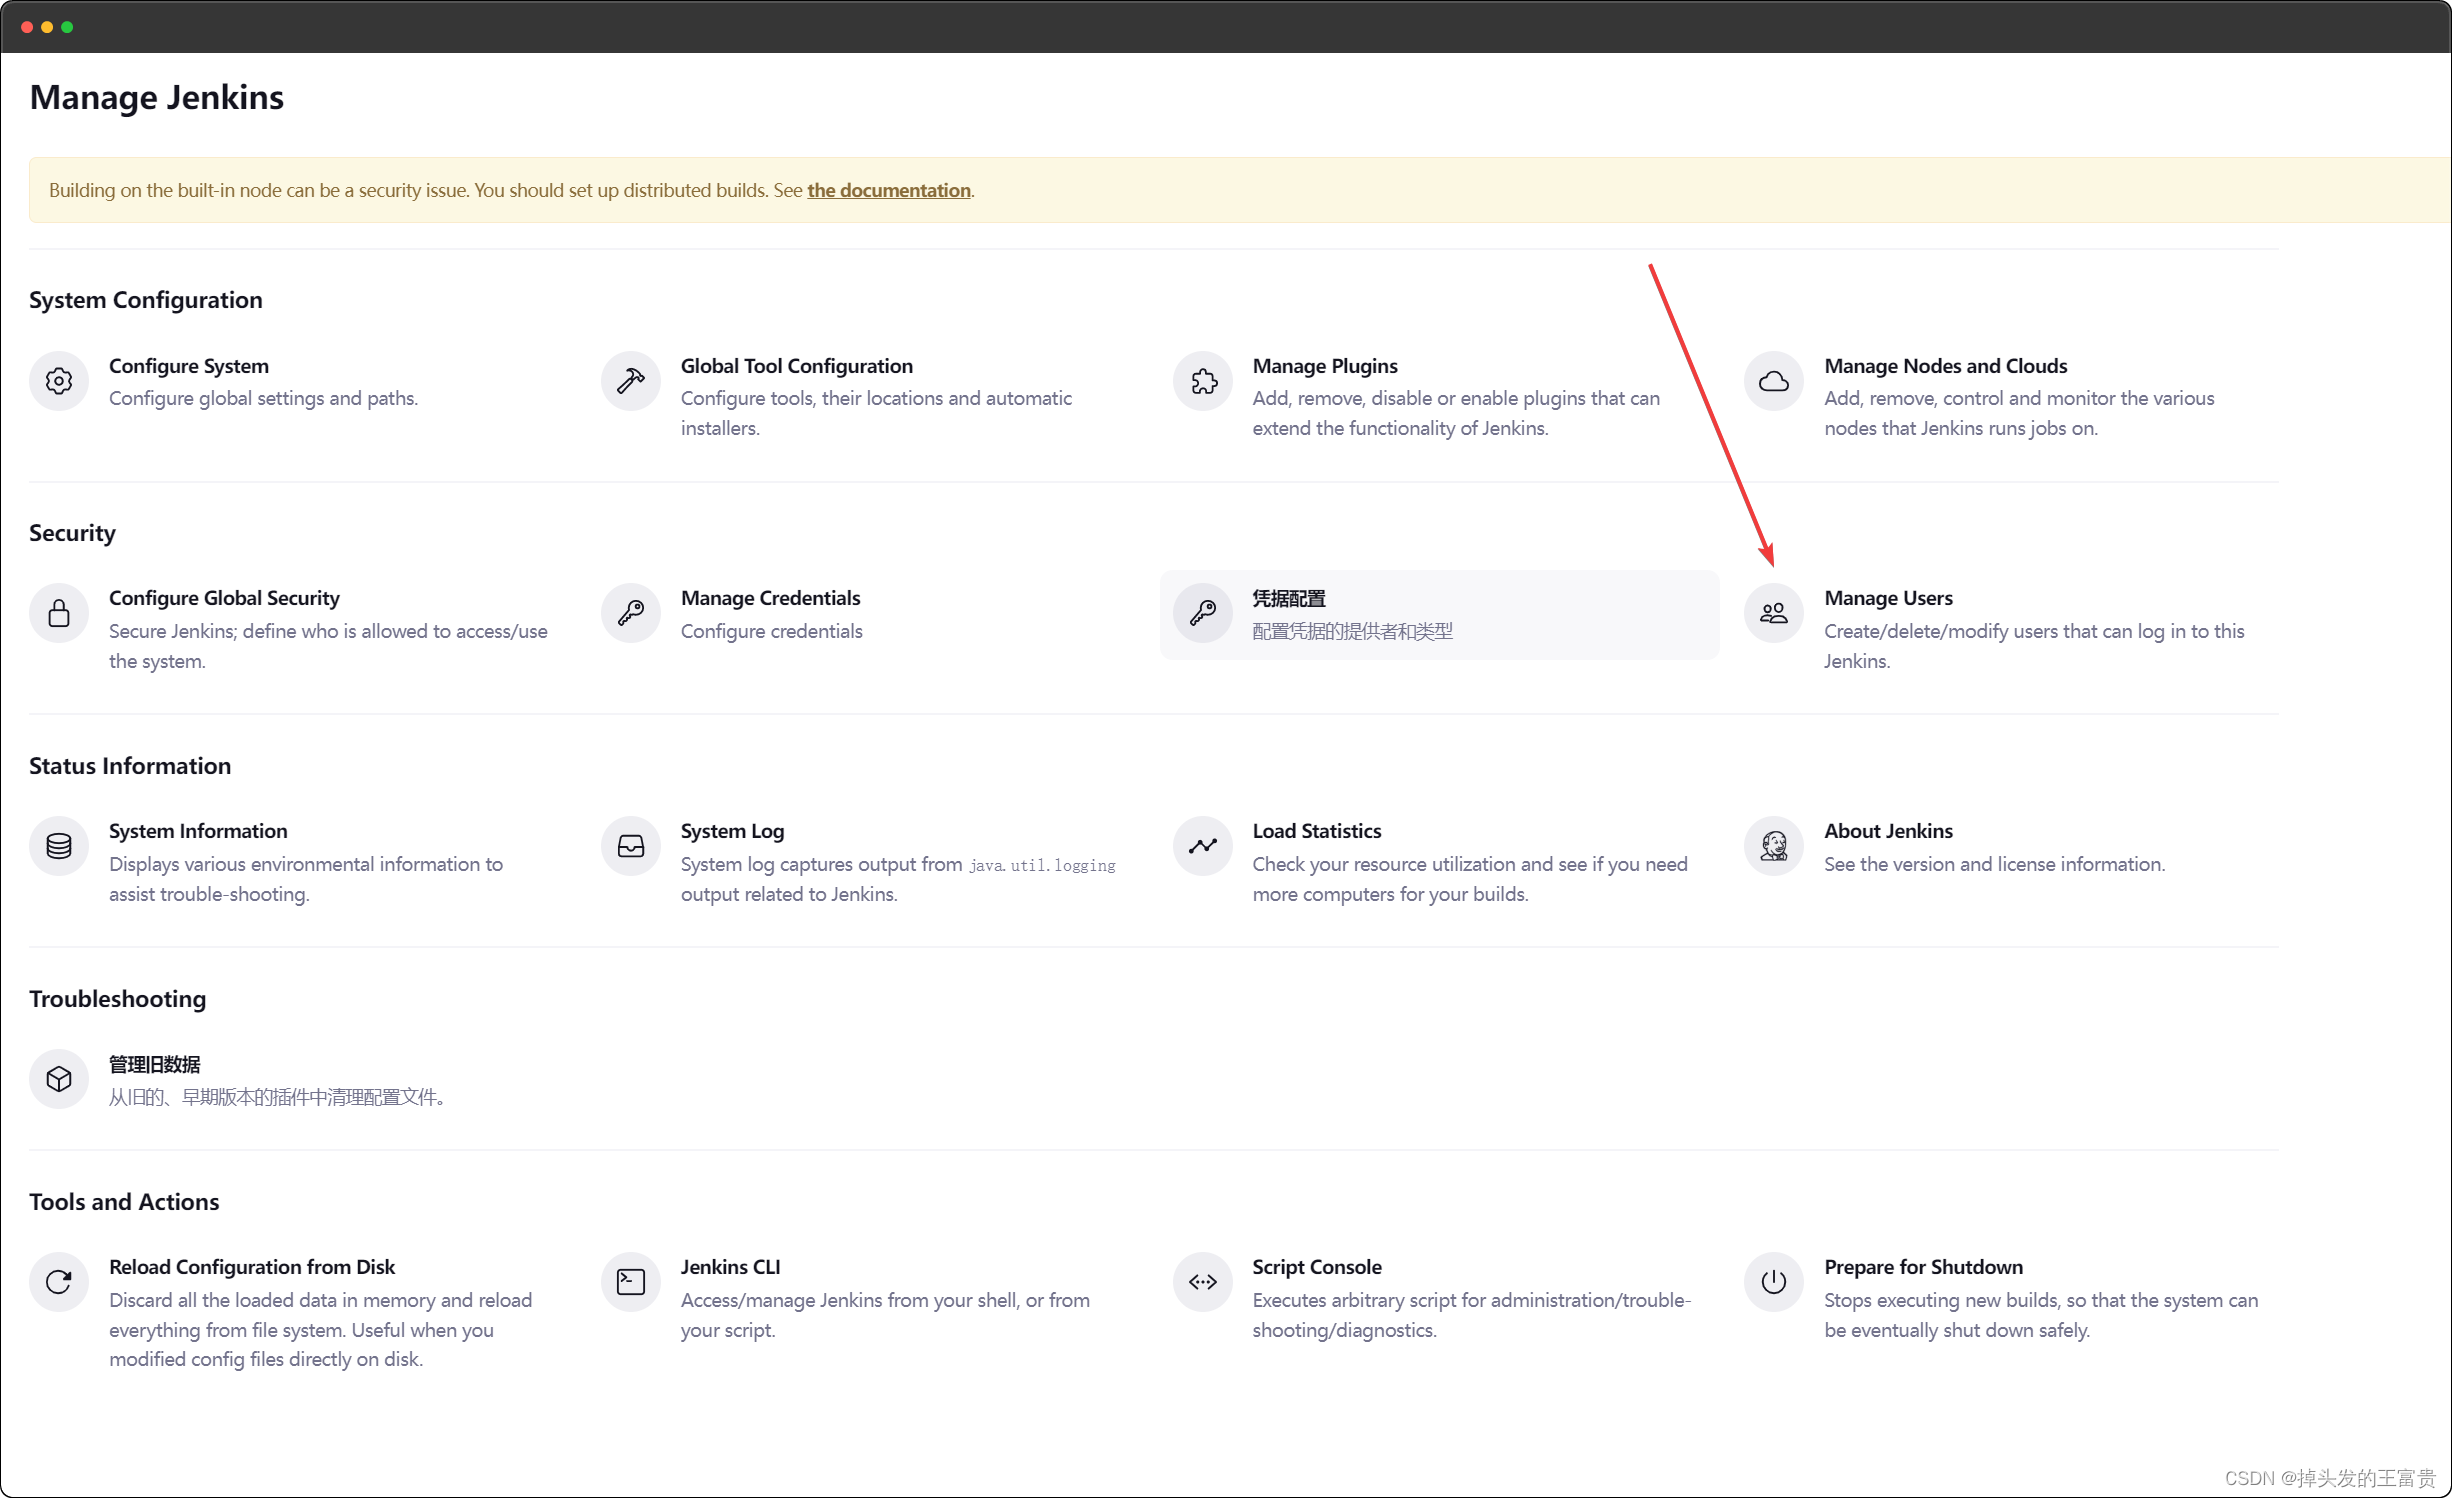
Task: Open Jenkins CLI title link
Action: [x=730, y=1267]
